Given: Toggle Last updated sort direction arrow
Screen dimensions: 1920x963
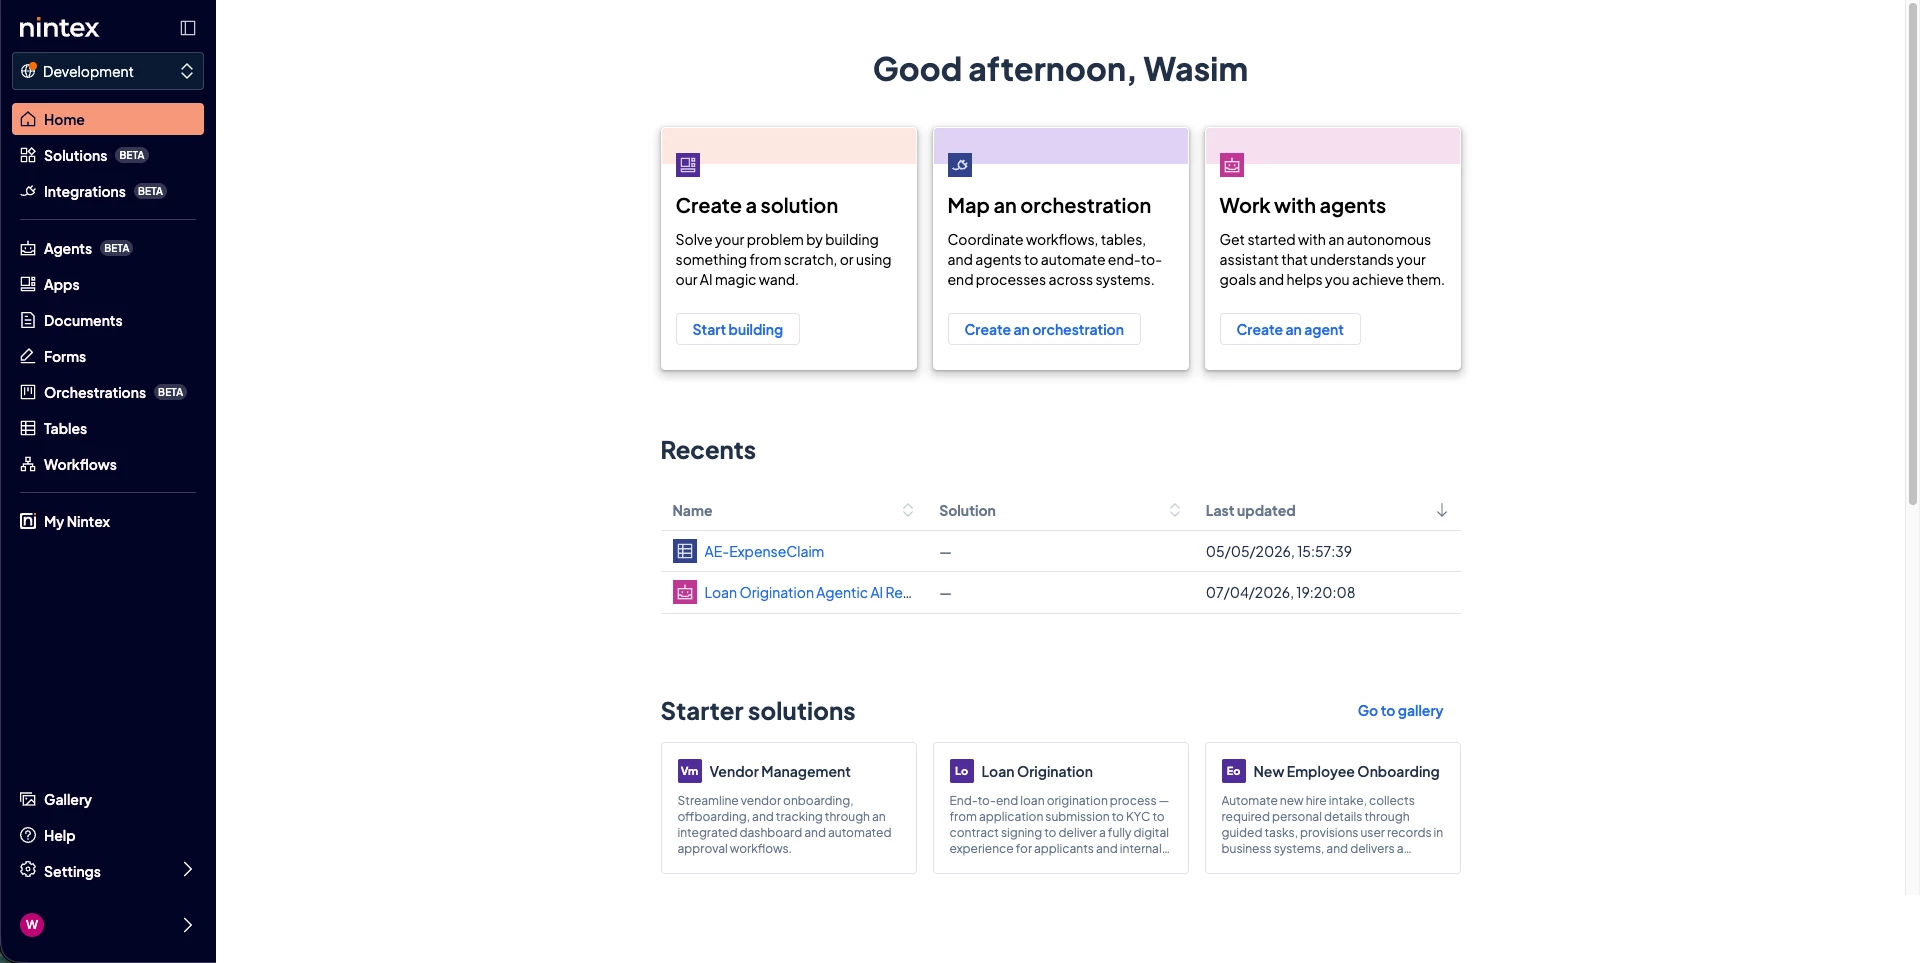Looking at the screenshot, I should coord(1442,510).
